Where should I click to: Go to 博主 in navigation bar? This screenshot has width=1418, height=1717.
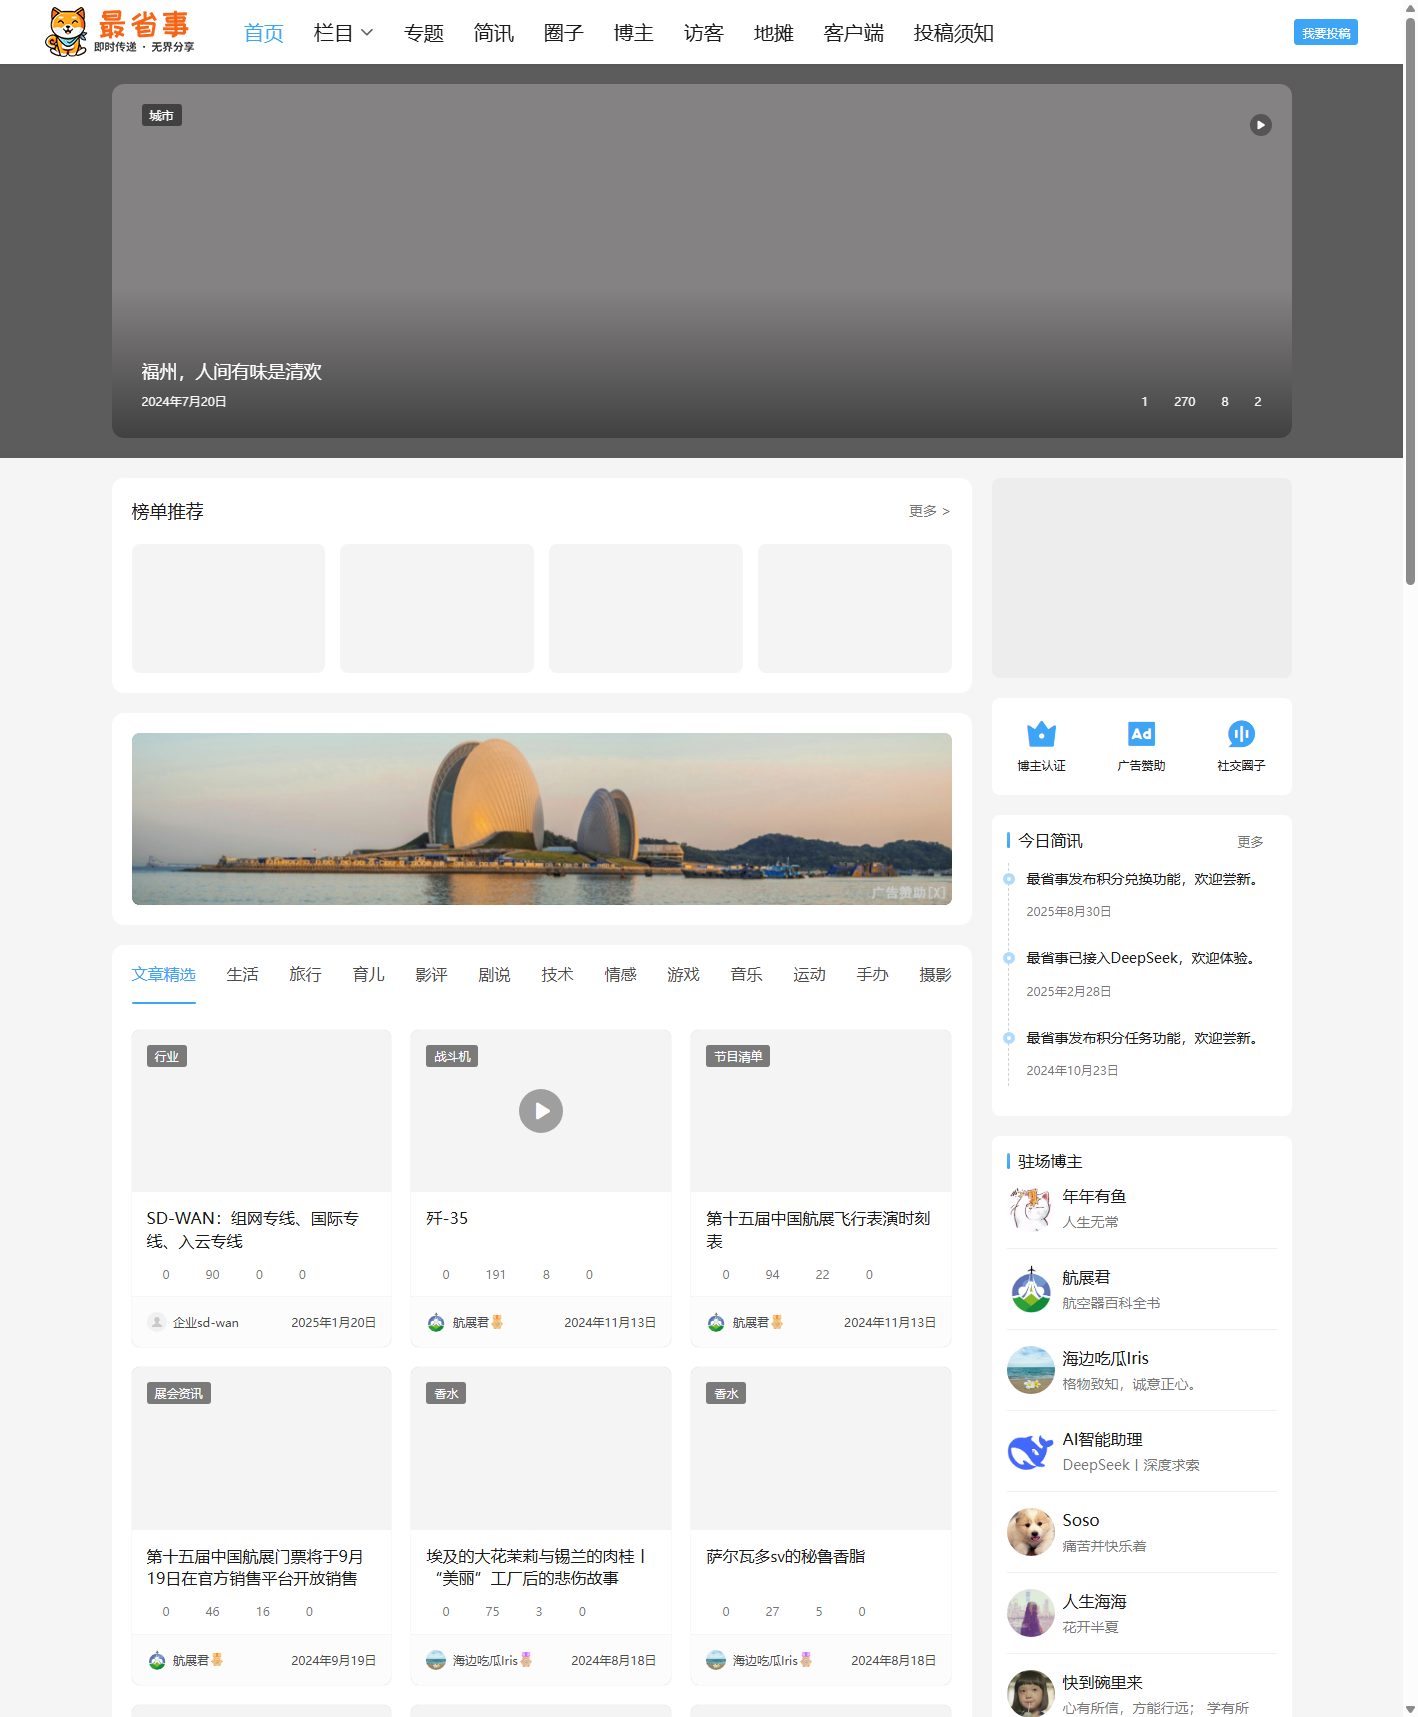(x=633, y=33)
